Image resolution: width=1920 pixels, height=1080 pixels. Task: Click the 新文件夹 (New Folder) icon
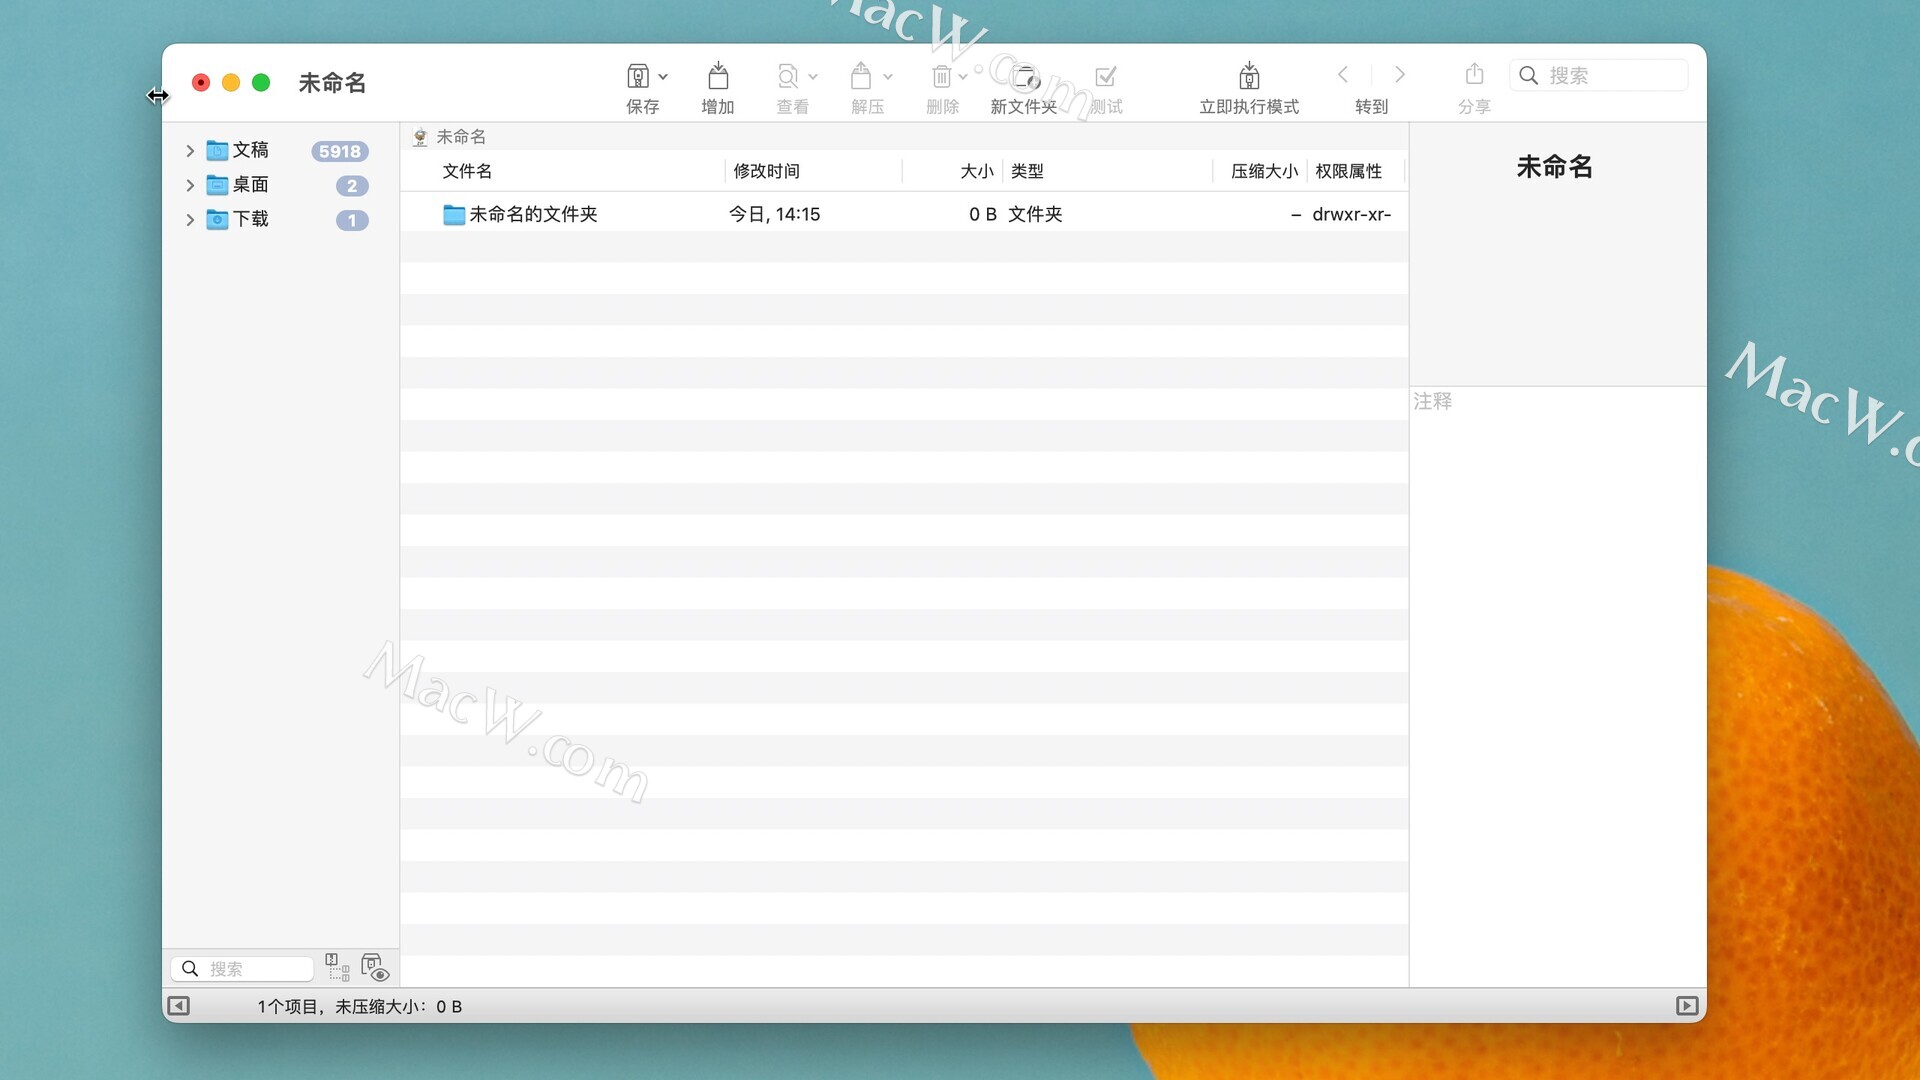1026,76
